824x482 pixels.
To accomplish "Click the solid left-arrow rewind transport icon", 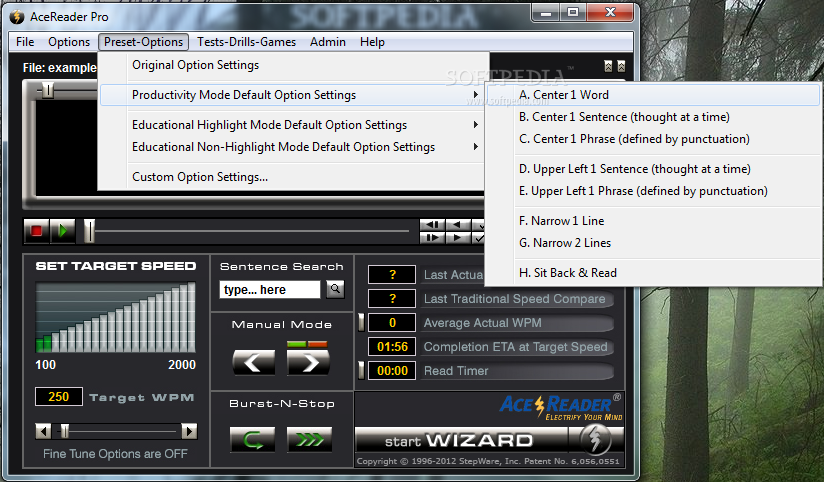I will click(458, 224).
